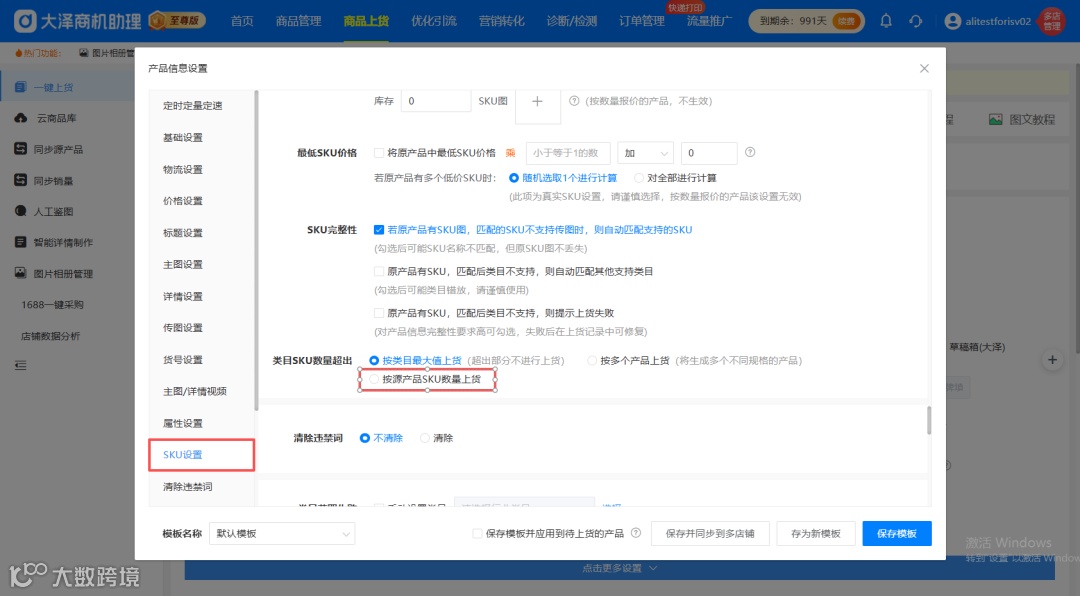
Task: Click the plus icon for SKU图 upload
Action: [538, 101]
